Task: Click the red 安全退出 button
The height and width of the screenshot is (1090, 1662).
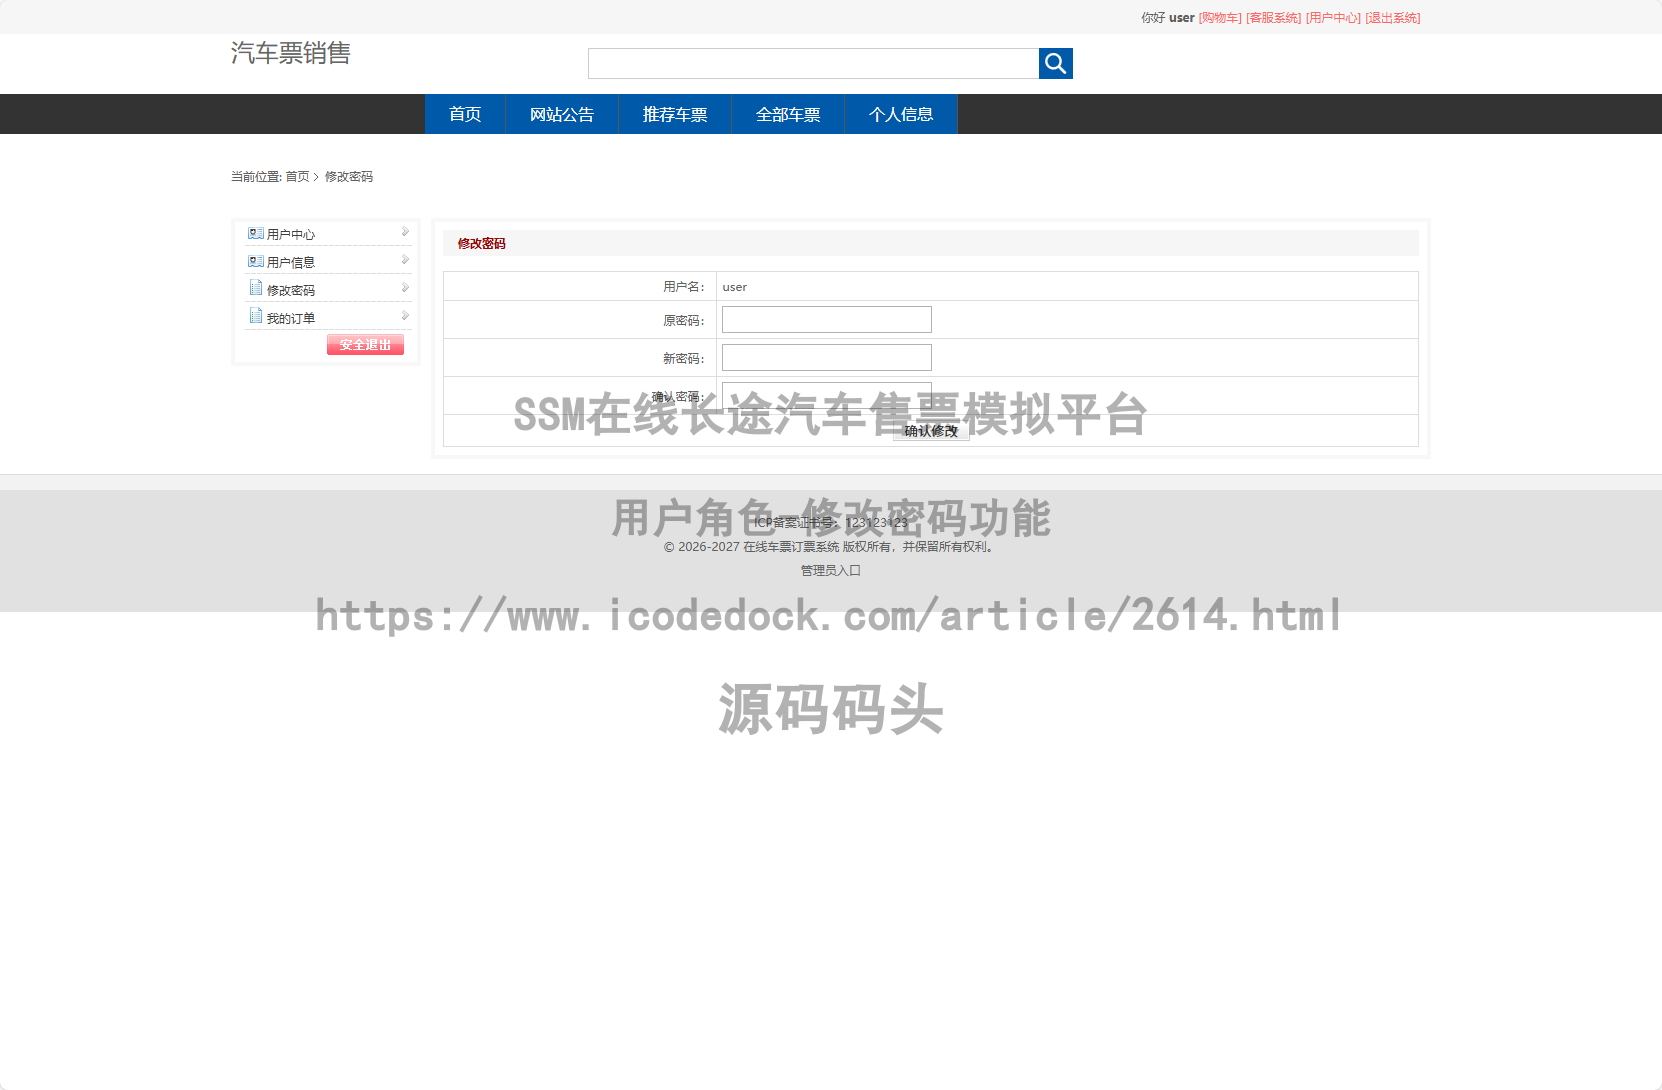Action: pos(365,344)
